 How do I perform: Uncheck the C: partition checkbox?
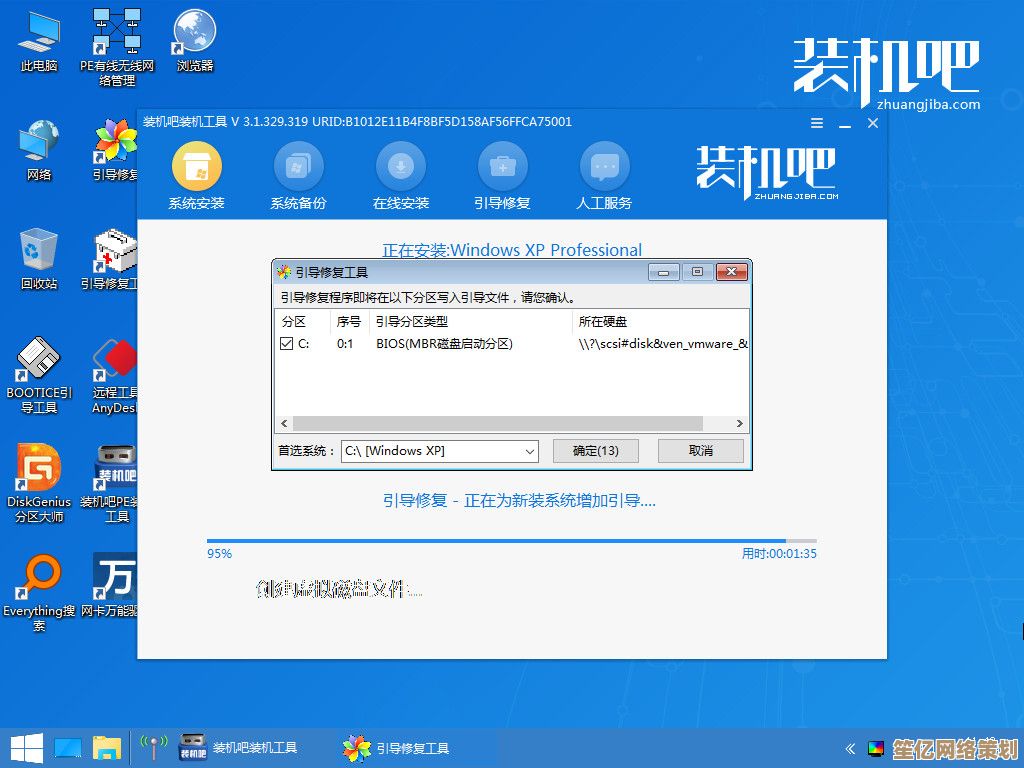tap(287, 344)
